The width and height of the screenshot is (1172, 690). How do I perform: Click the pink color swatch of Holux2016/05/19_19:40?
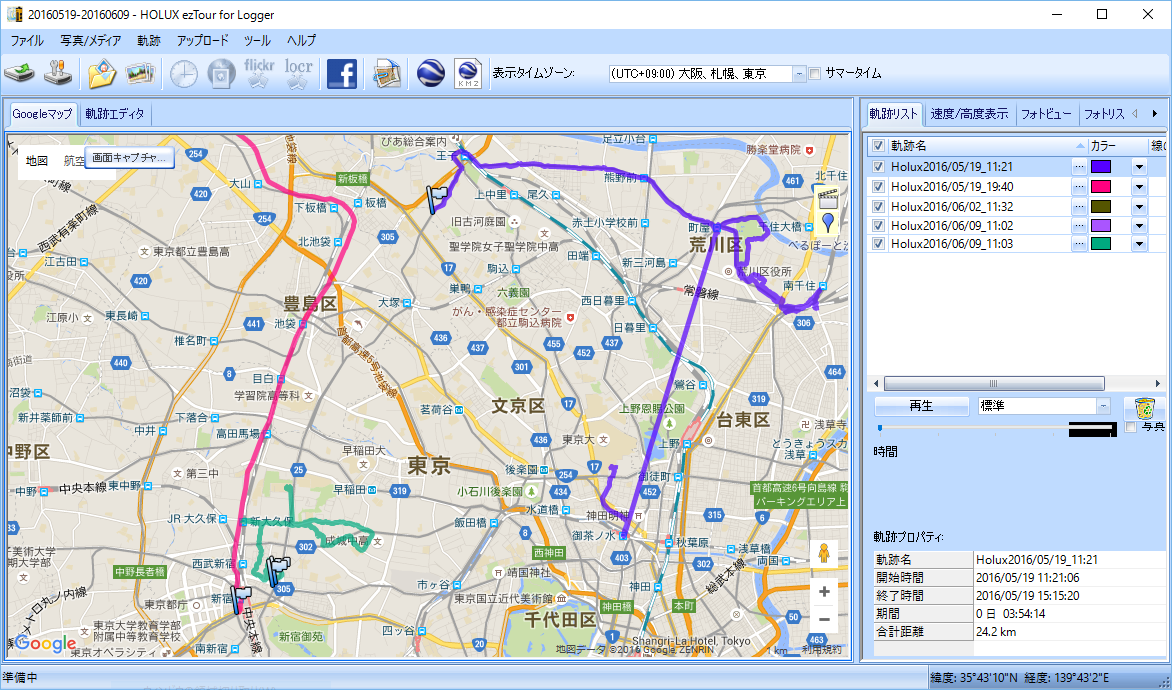1101,187
